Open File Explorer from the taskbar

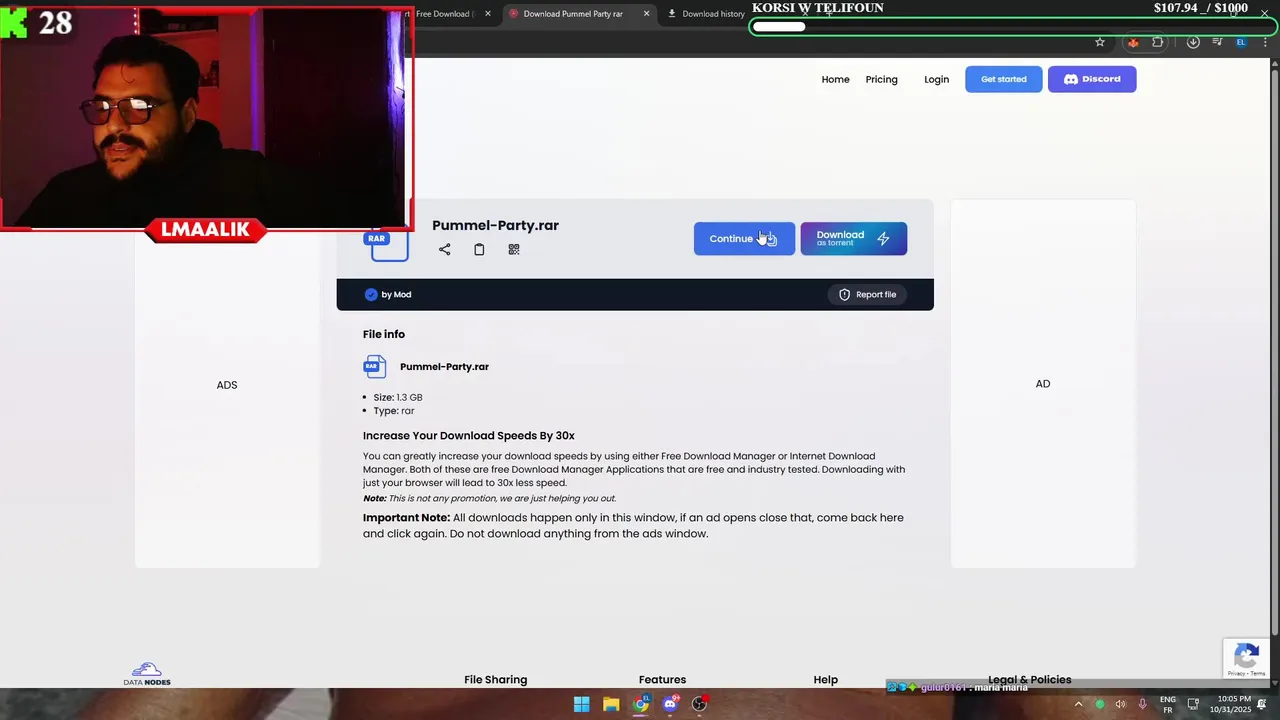coord(611,704)
